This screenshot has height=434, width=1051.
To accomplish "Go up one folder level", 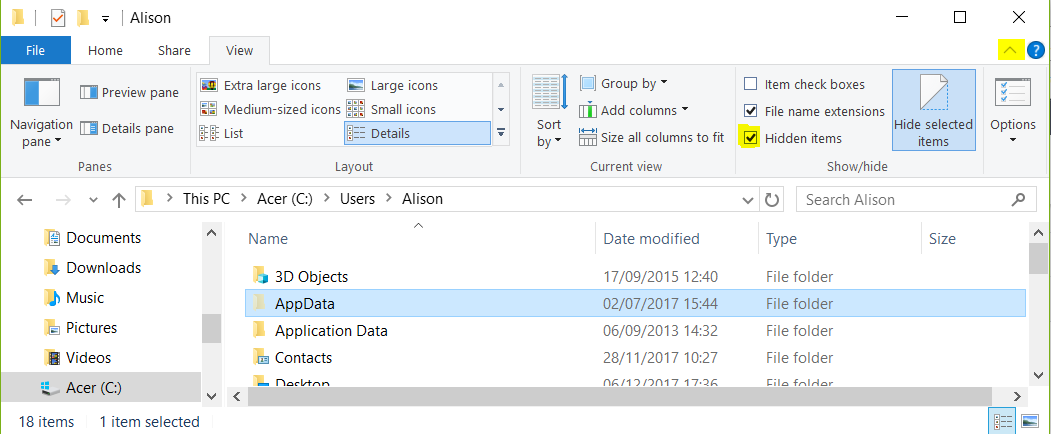I will 119,199.
